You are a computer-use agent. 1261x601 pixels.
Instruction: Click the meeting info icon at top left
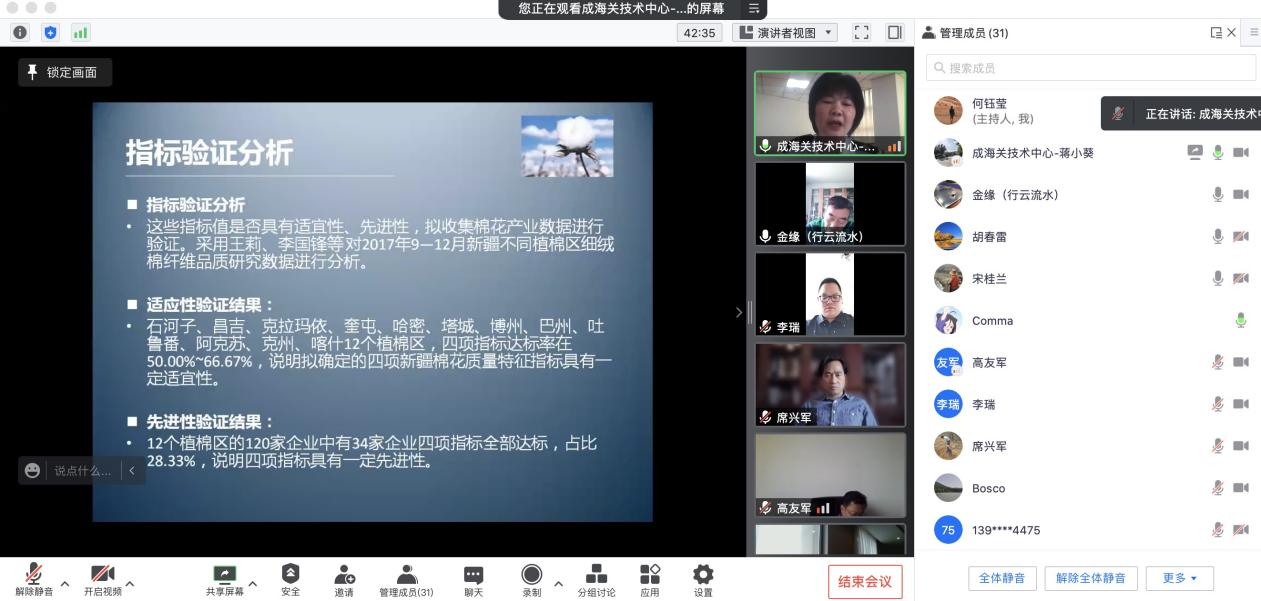coord(20,33)
